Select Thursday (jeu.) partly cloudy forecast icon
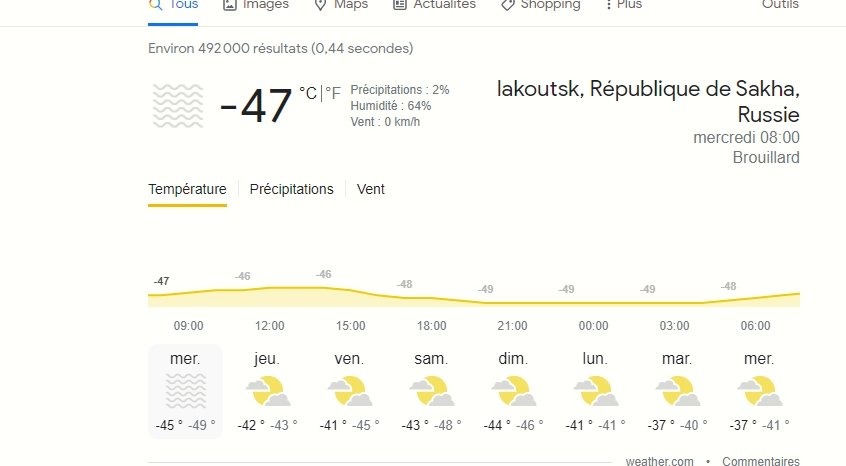846x466 pixels. pyautogui.click(x=268, y=392)
